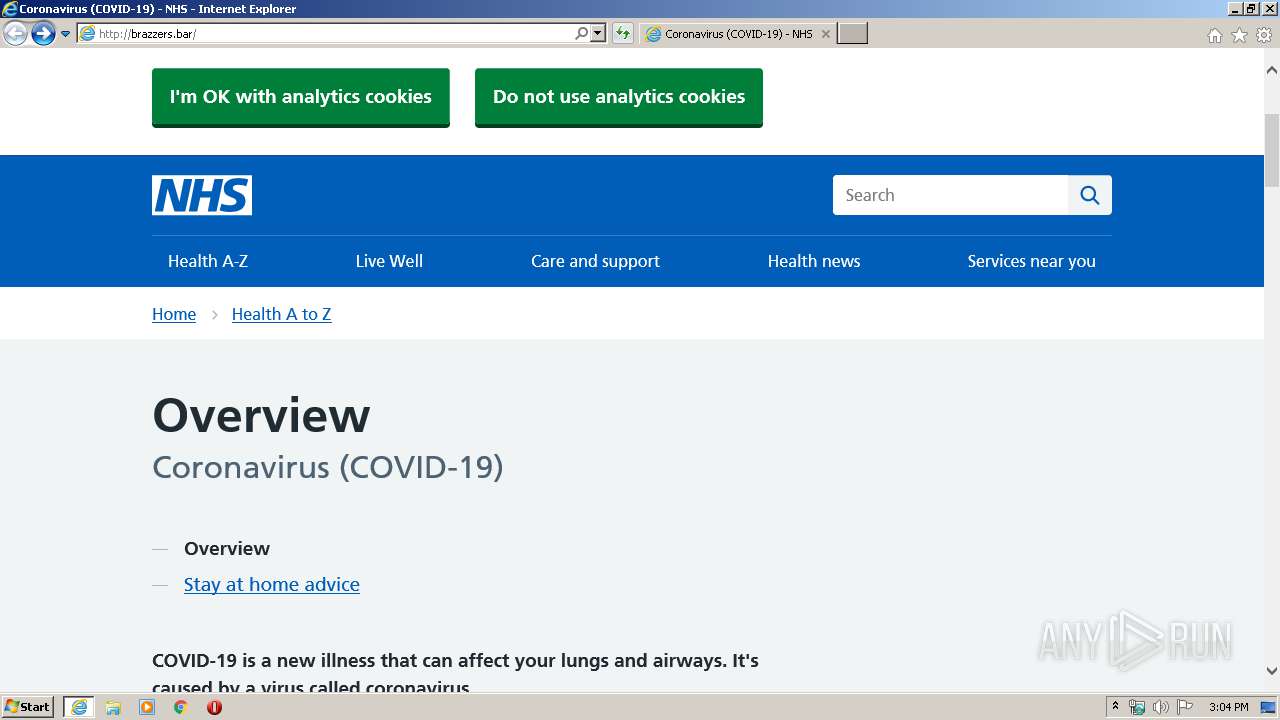
Task: Open the recent pages dropdown arrow
Action: 66,34
